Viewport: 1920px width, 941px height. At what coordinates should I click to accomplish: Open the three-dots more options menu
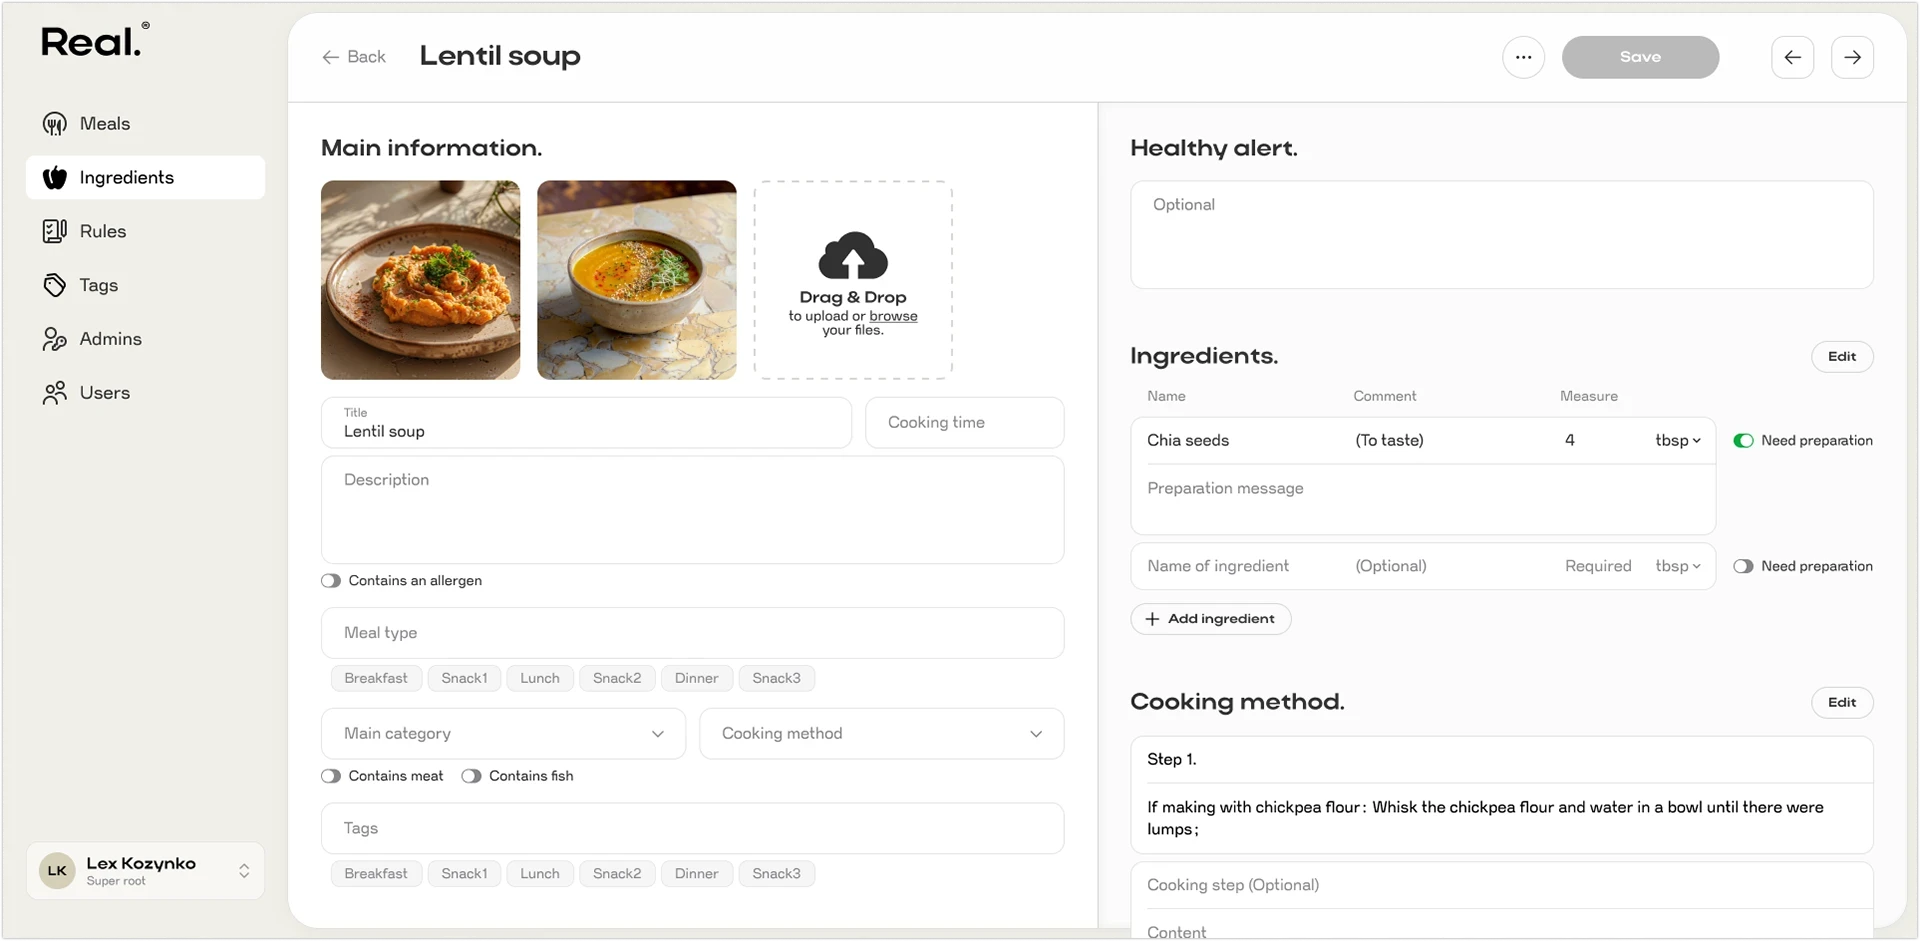[1523, 57]
